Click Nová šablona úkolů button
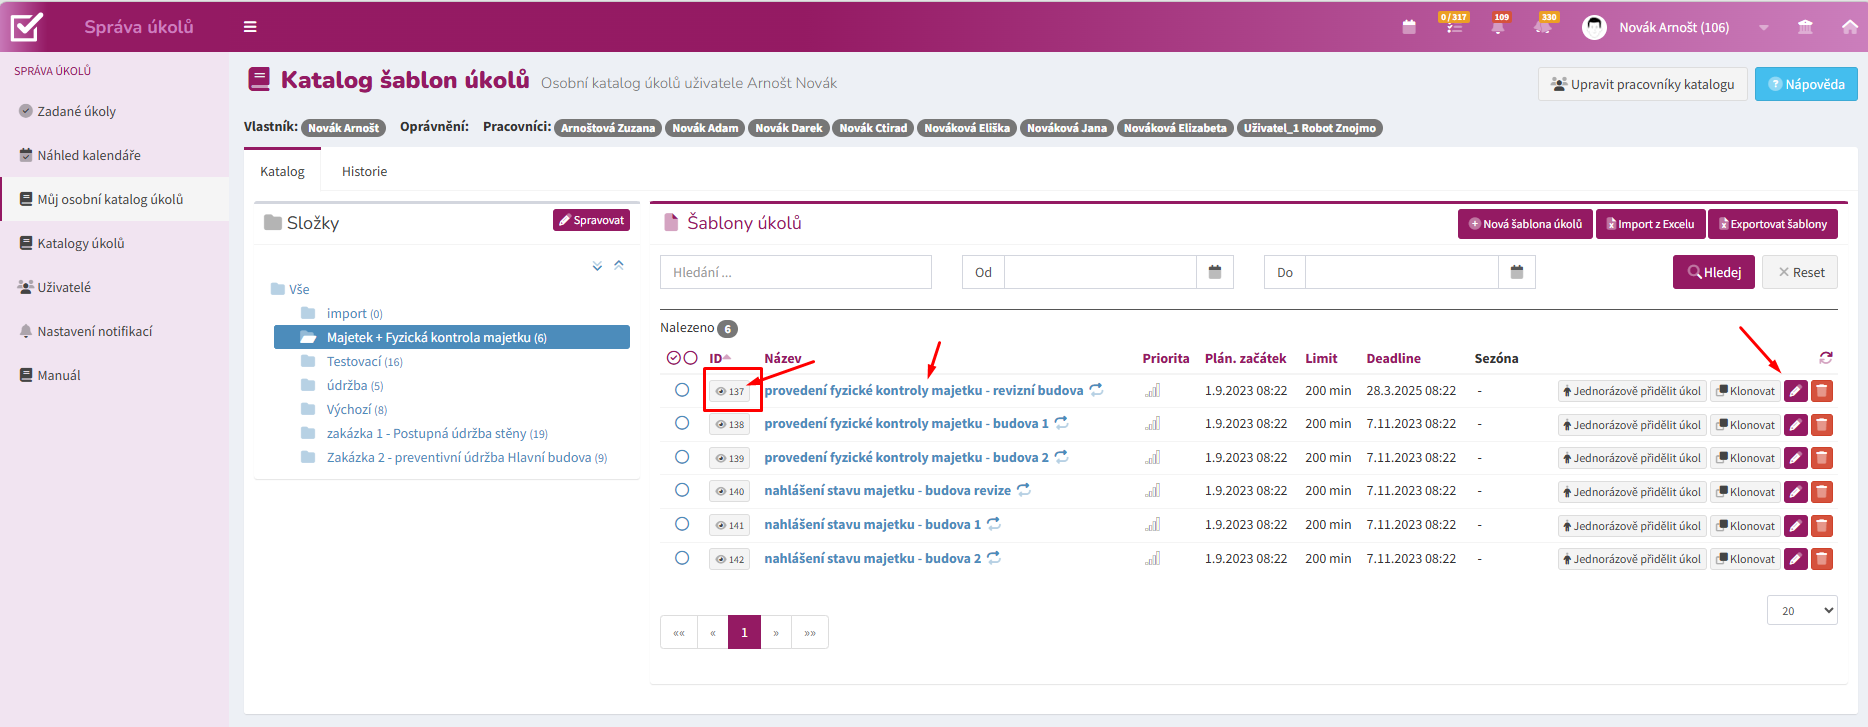The image size is (1868, 727). click(1525, 224)
